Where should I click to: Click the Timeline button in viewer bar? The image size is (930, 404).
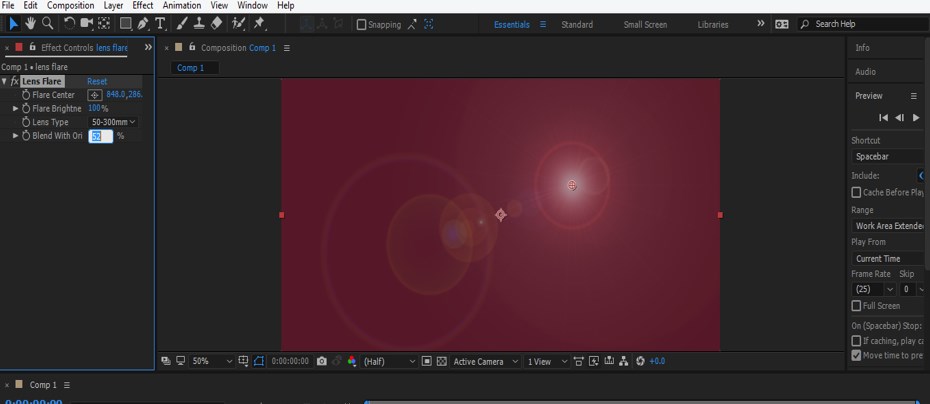coord(609,361)
